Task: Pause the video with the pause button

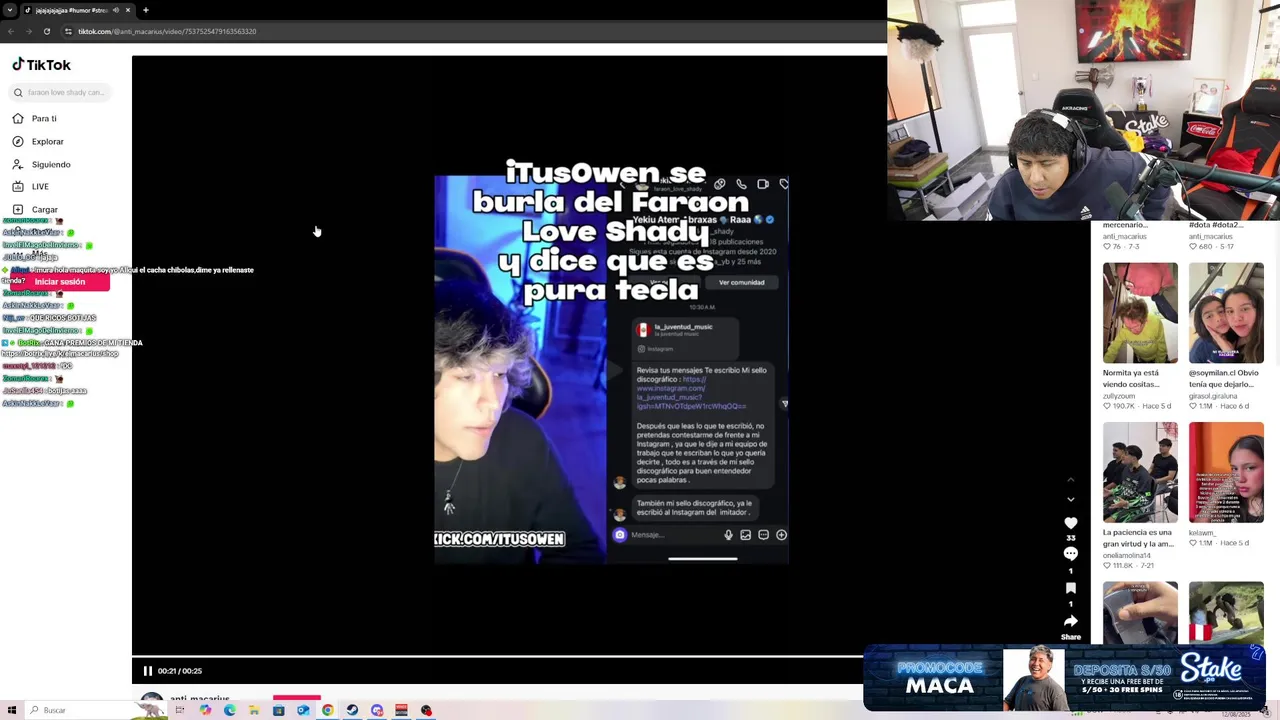Action: (147, 671)
